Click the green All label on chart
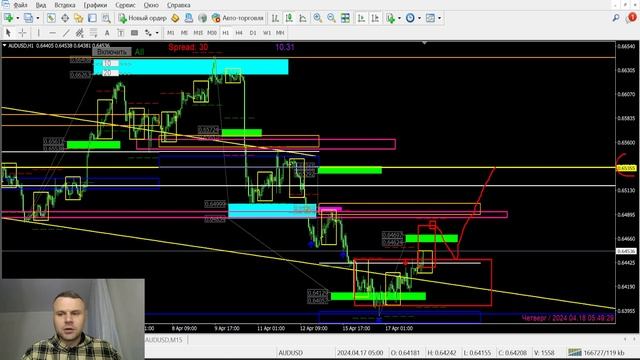Image resolution: width=640 pixels, height=360 pixels. pos(139,52)
